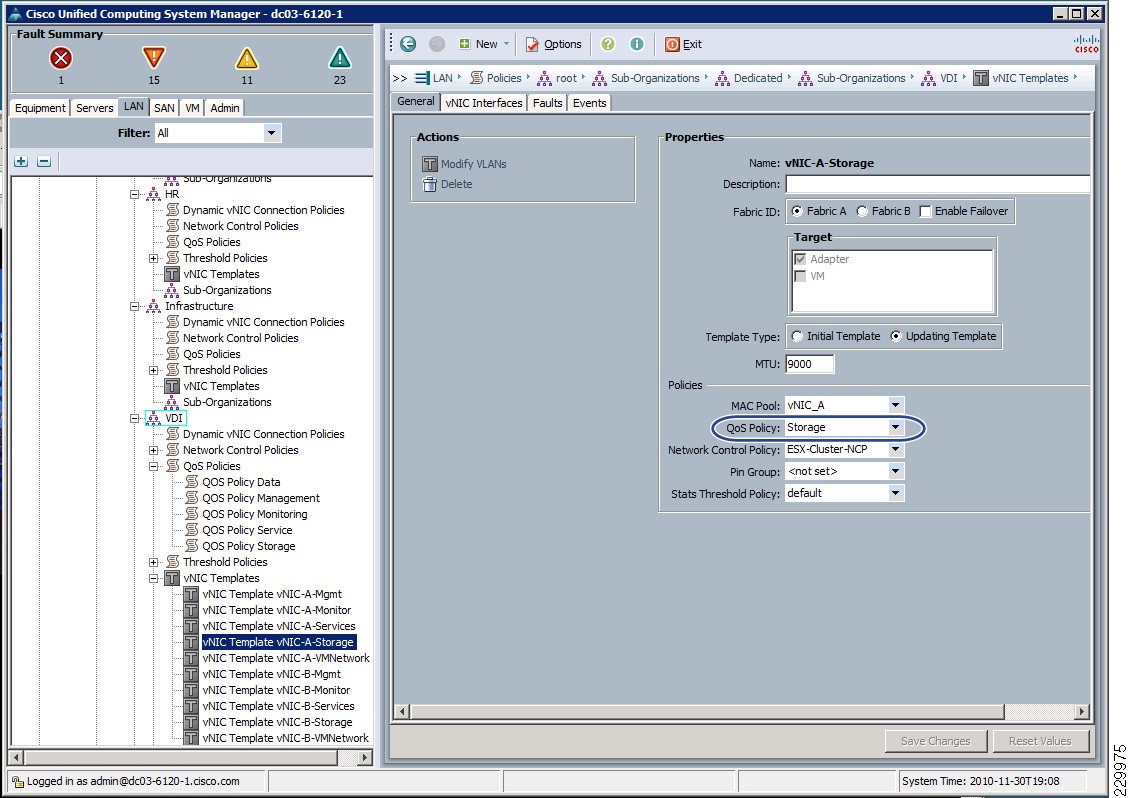
Task: Click the vNIC-A-Mgmt template icon
Action: click(191, 594)
